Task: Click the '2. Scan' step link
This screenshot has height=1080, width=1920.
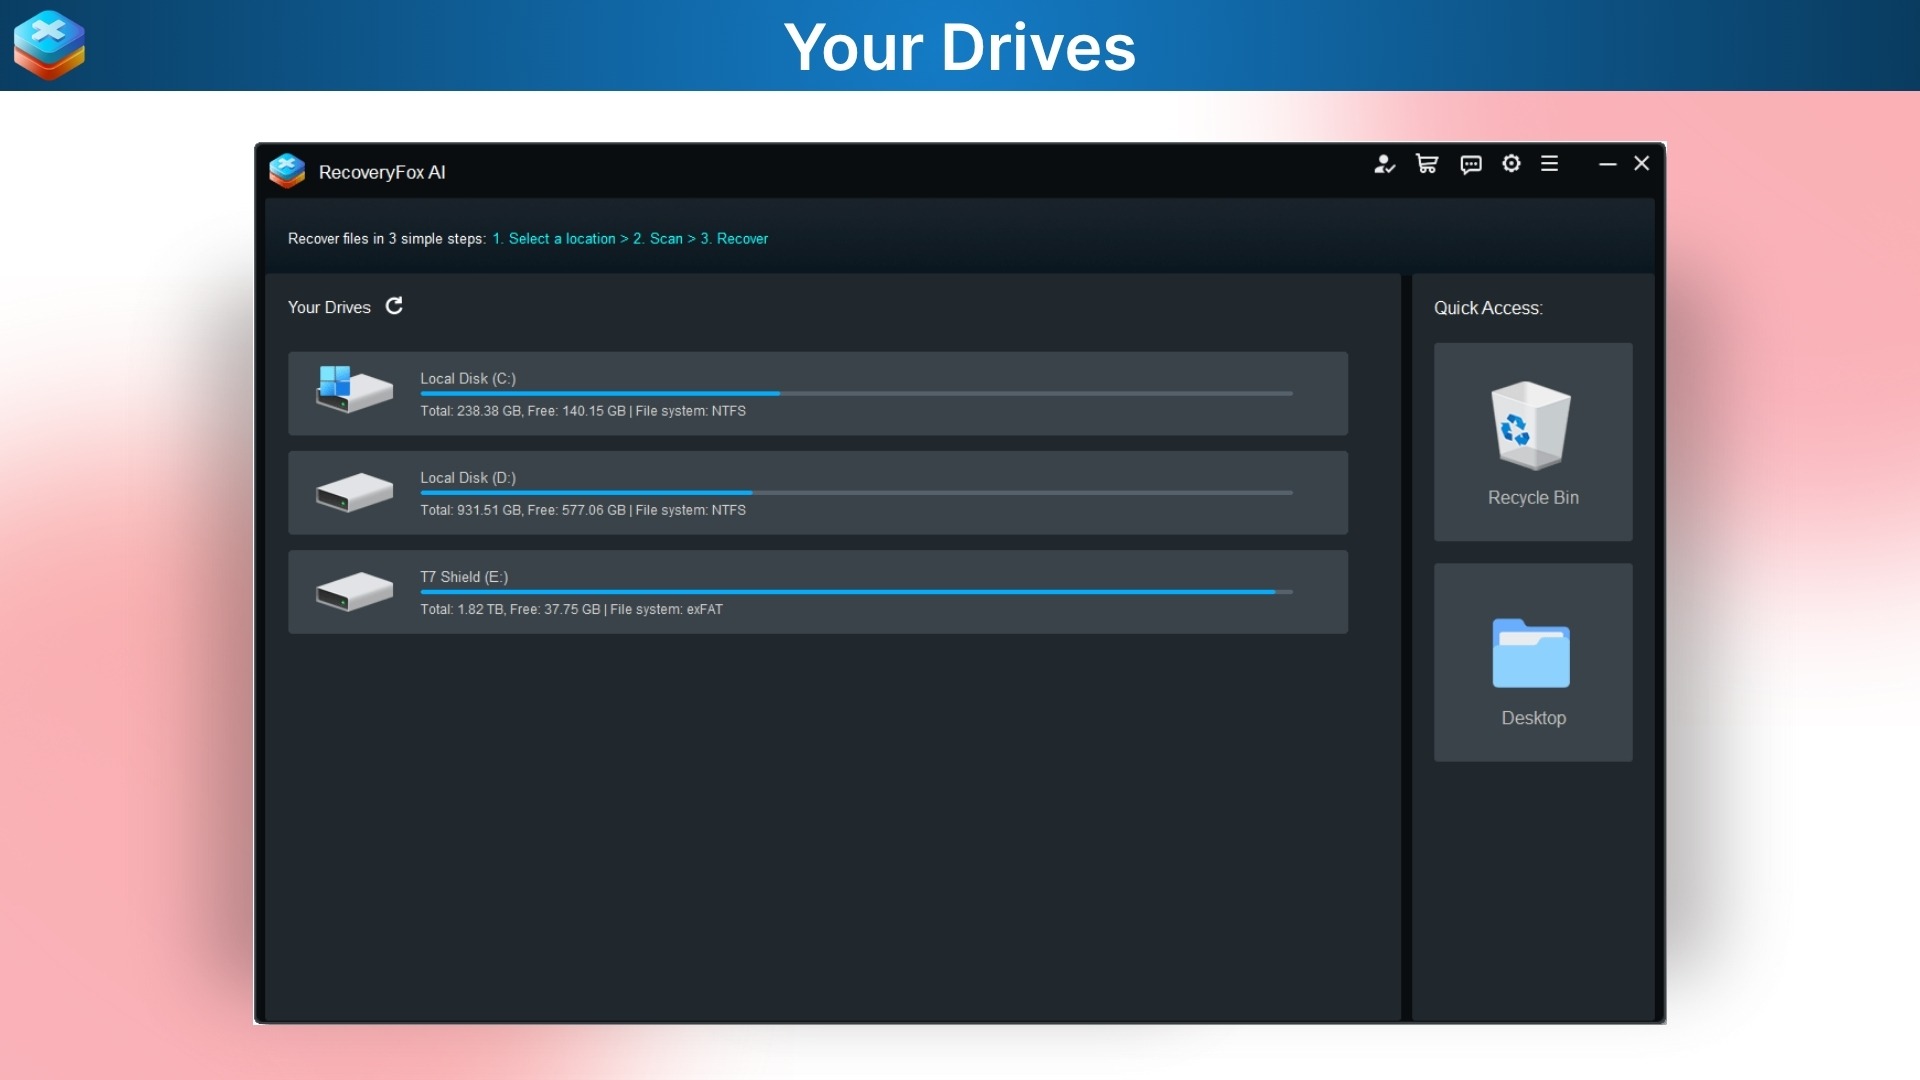Action: [x=658, y=238]
